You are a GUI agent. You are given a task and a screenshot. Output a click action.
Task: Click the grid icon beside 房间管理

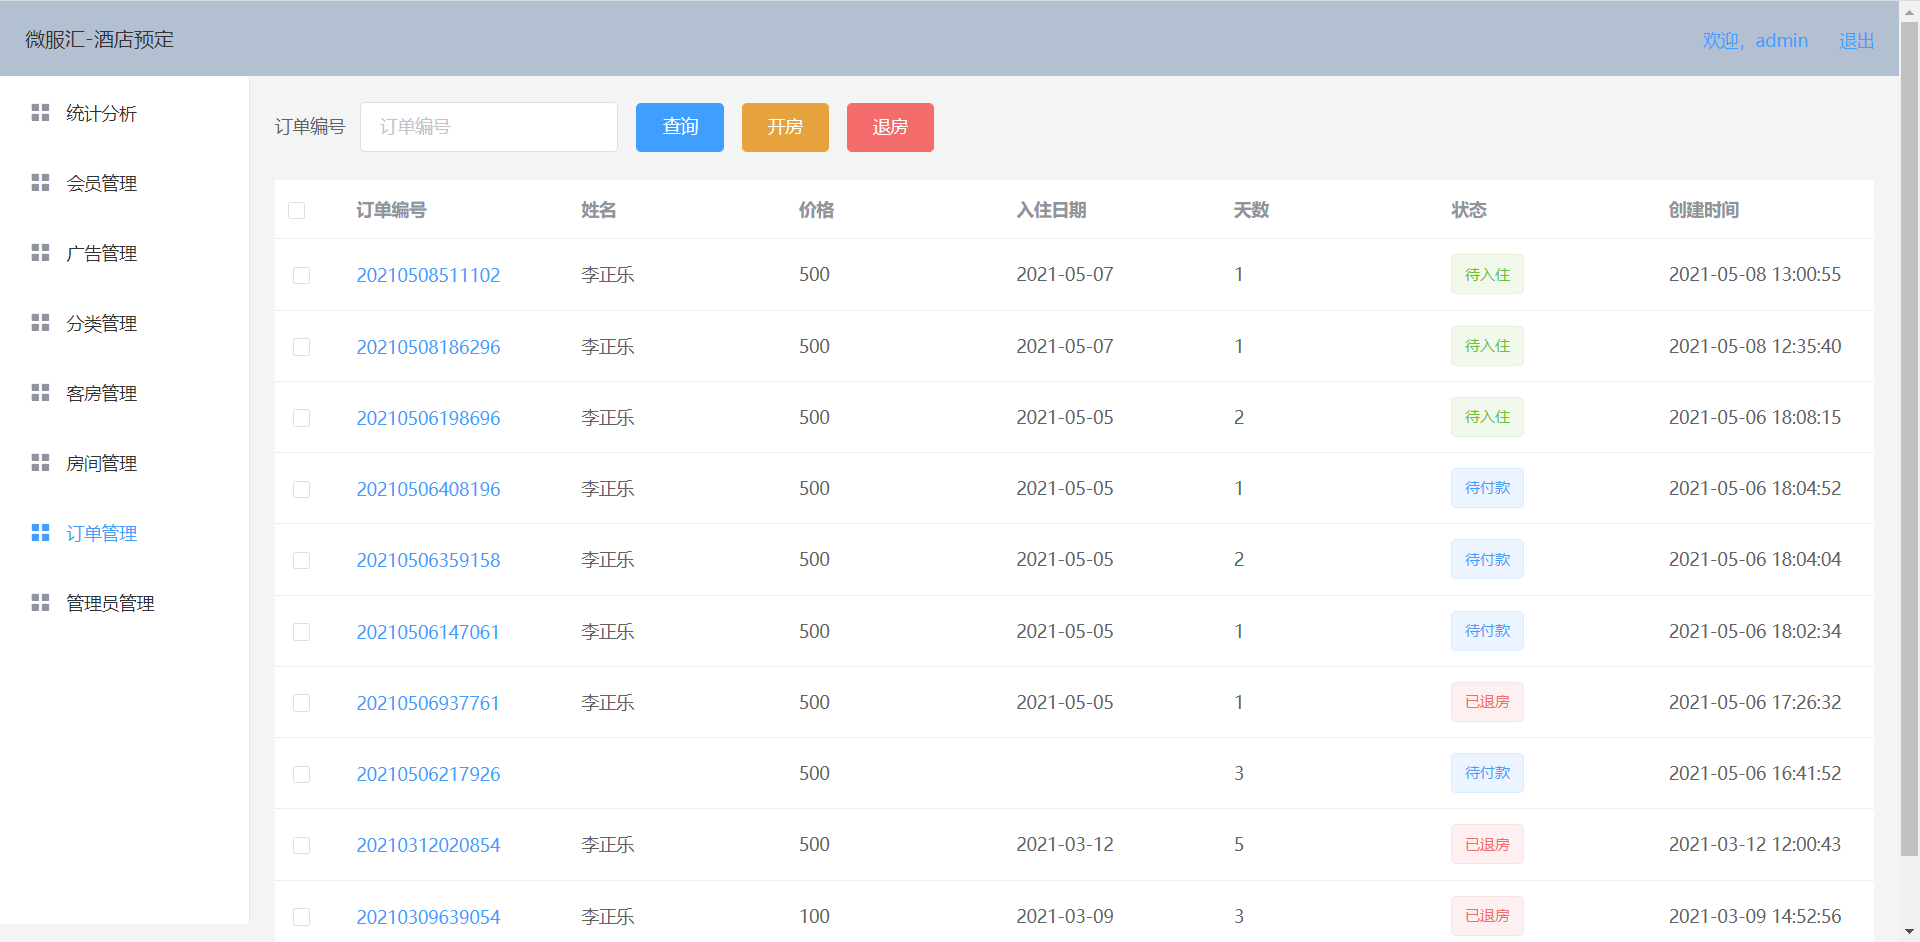(40, 462)
